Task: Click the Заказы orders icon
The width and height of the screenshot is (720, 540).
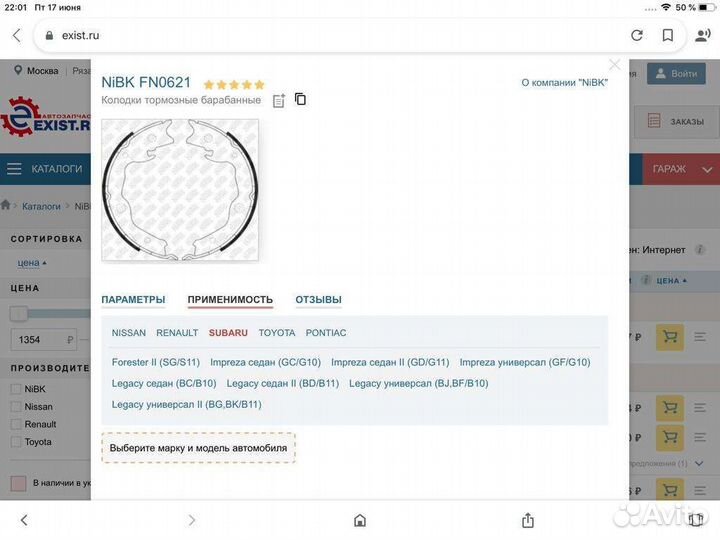Action: (654, 121)
